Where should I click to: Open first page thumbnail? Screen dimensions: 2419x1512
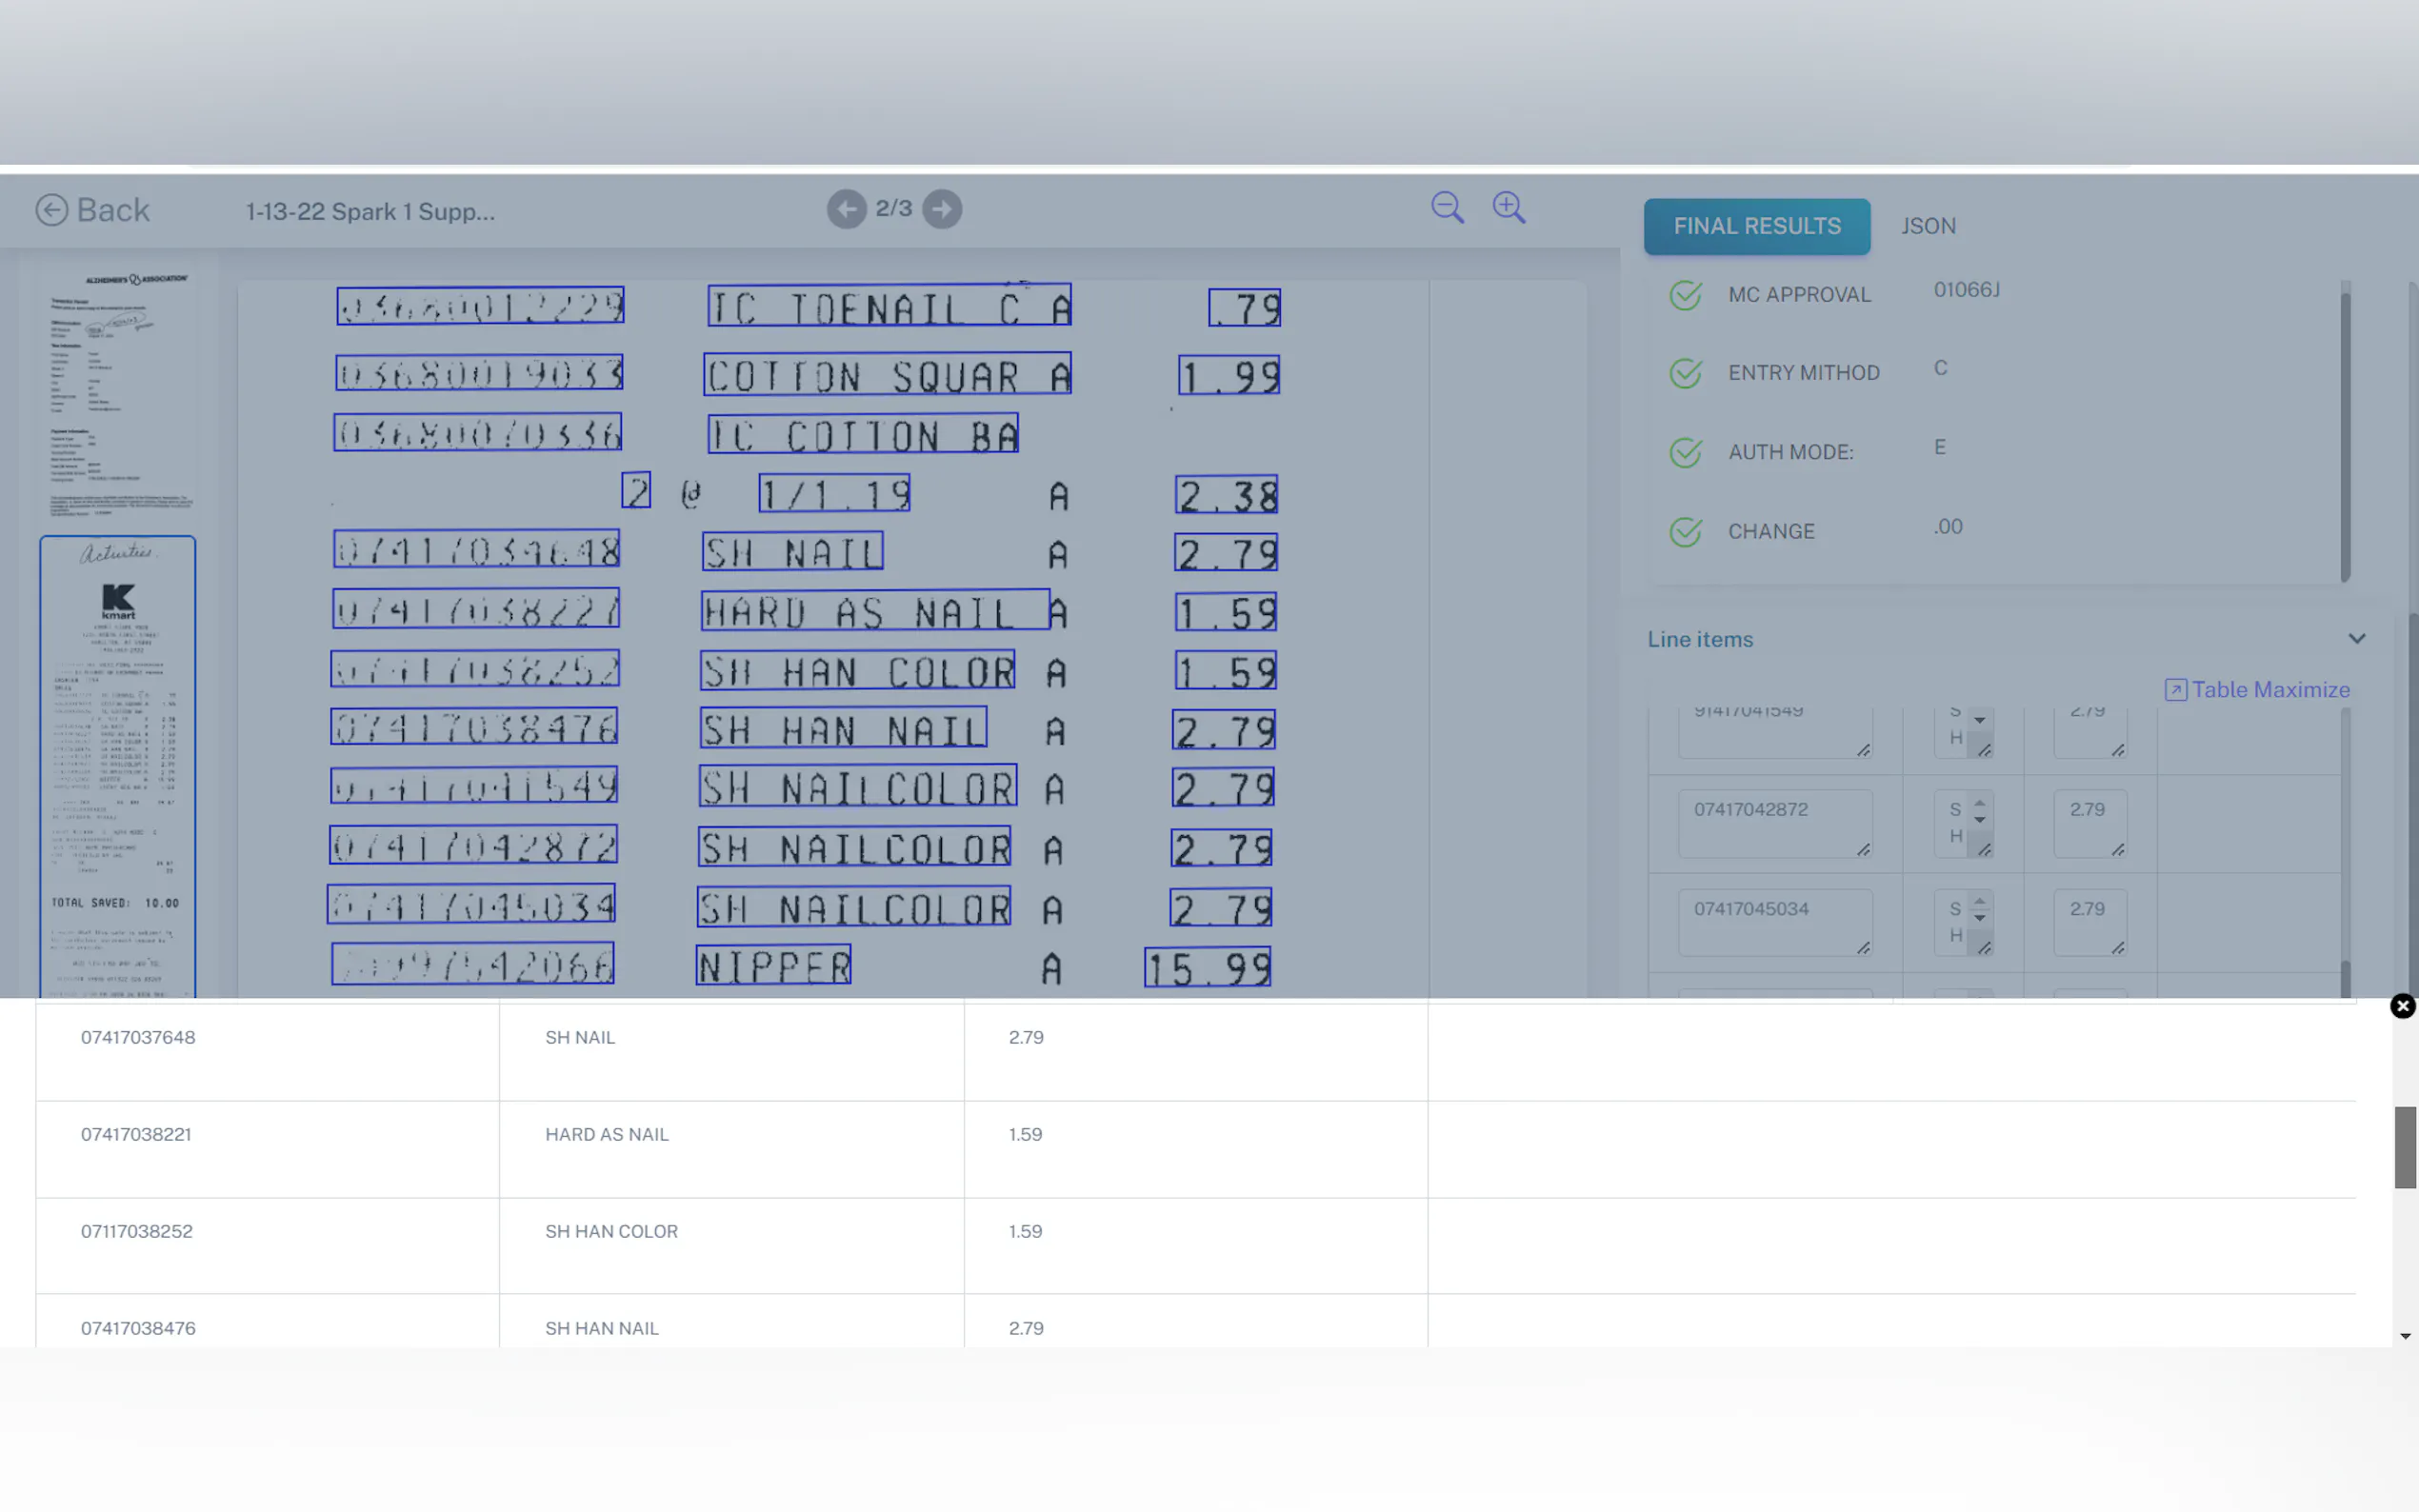[118, 392]
